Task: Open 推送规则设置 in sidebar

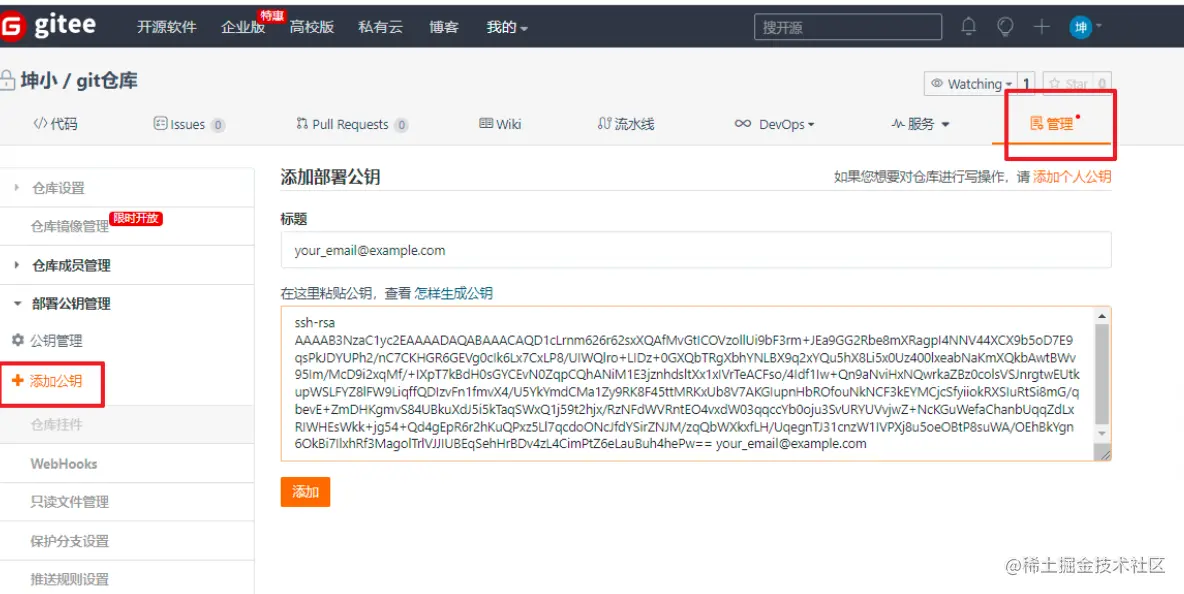Action: (x=69, y=580)
